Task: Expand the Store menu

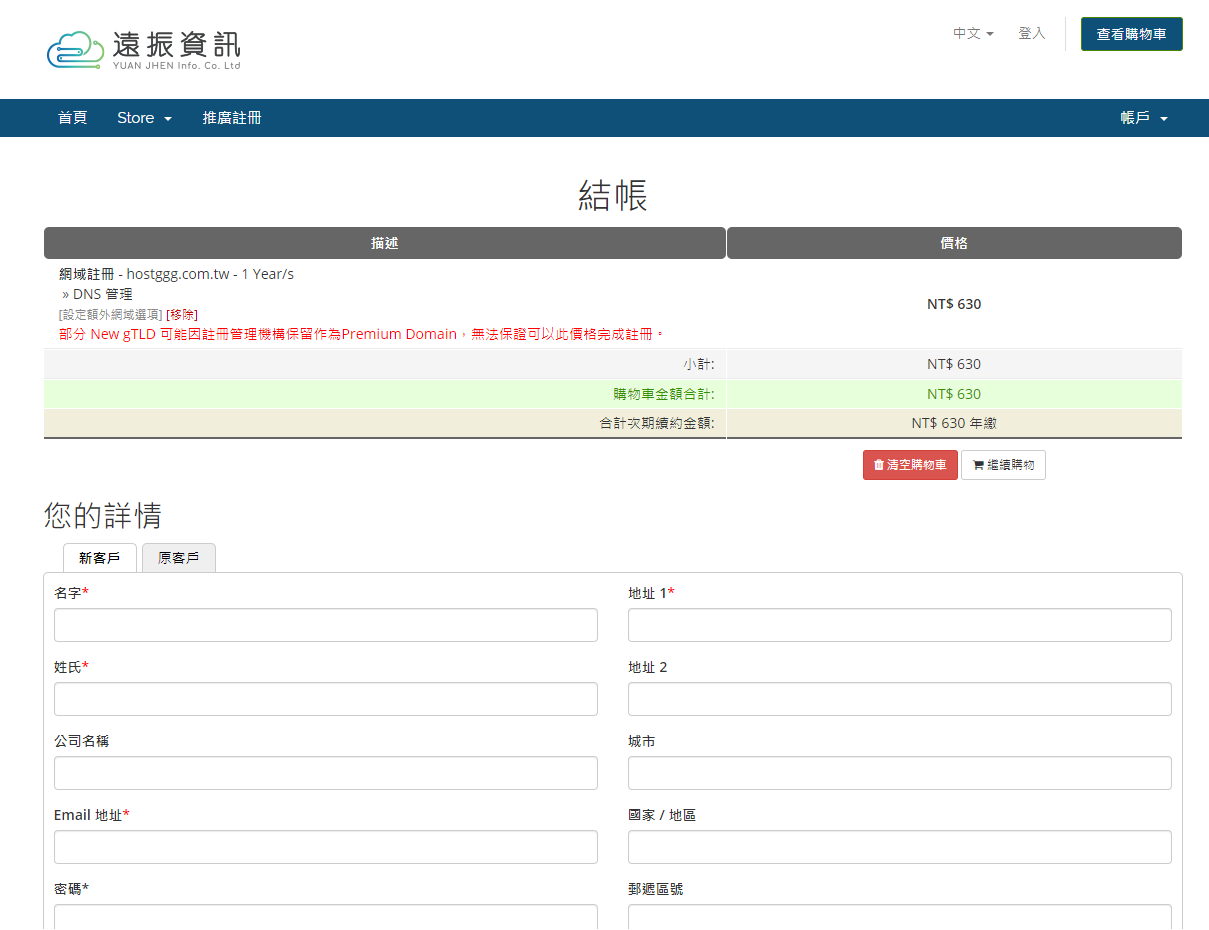Action: click(144, 118)
